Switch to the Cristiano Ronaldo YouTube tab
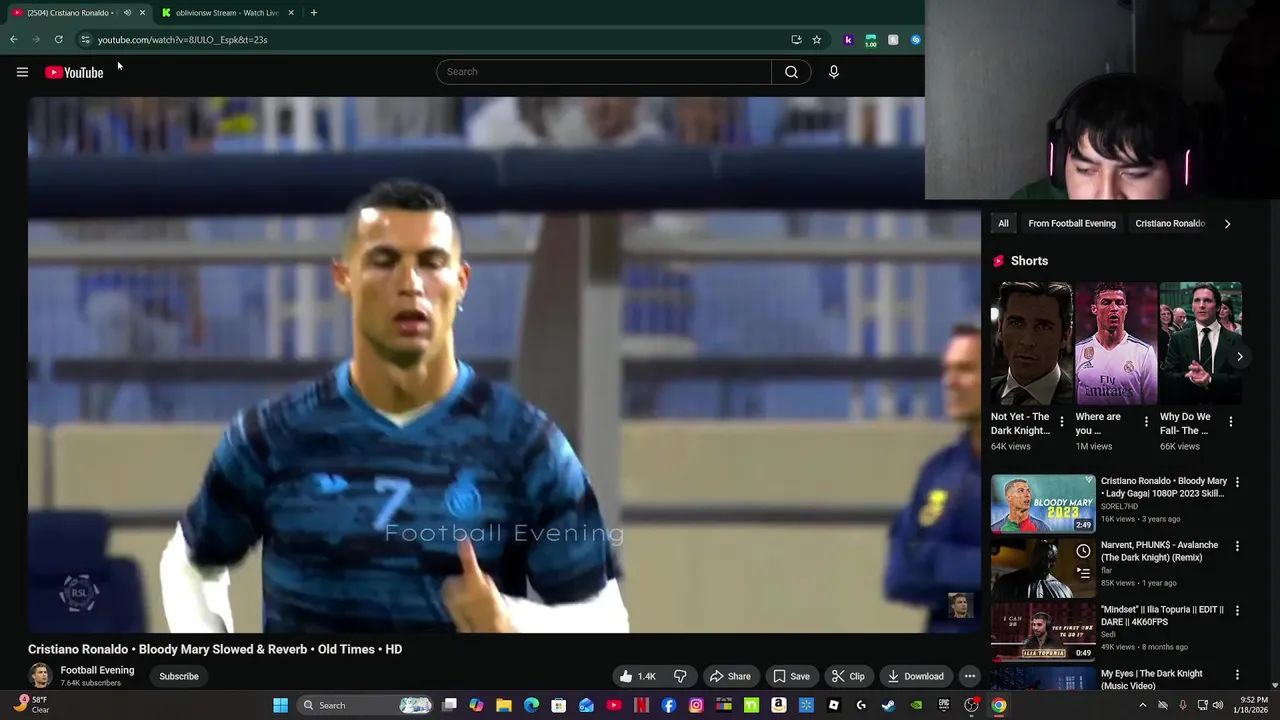This screenshot has height=720, width=1280. click(70, 13)
